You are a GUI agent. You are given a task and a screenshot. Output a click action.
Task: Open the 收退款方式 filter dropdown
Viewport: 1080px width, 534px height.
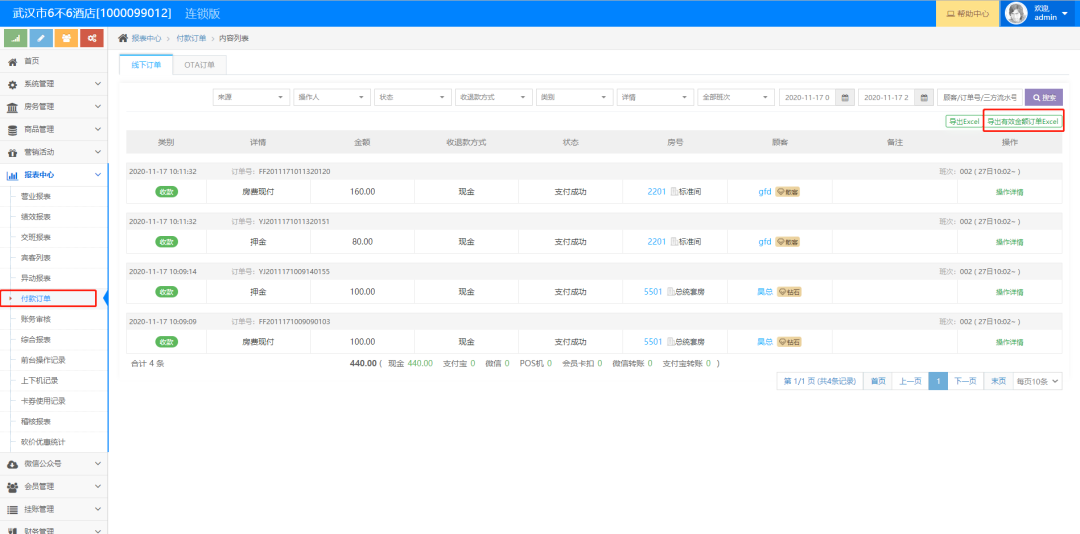494,98
